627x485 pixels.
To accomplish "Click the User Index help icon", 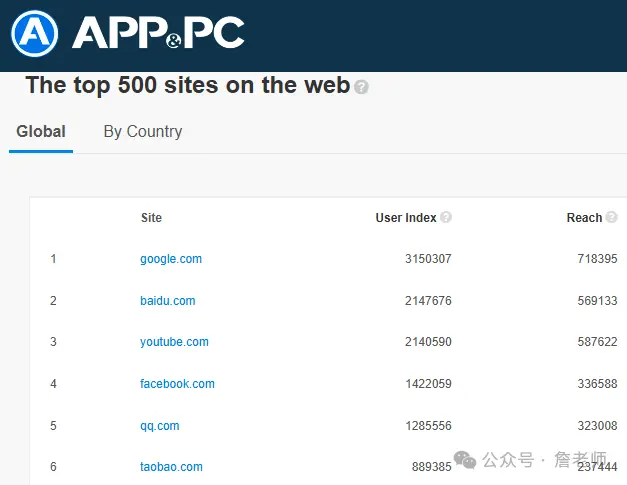I will click(x=446, y=217).
